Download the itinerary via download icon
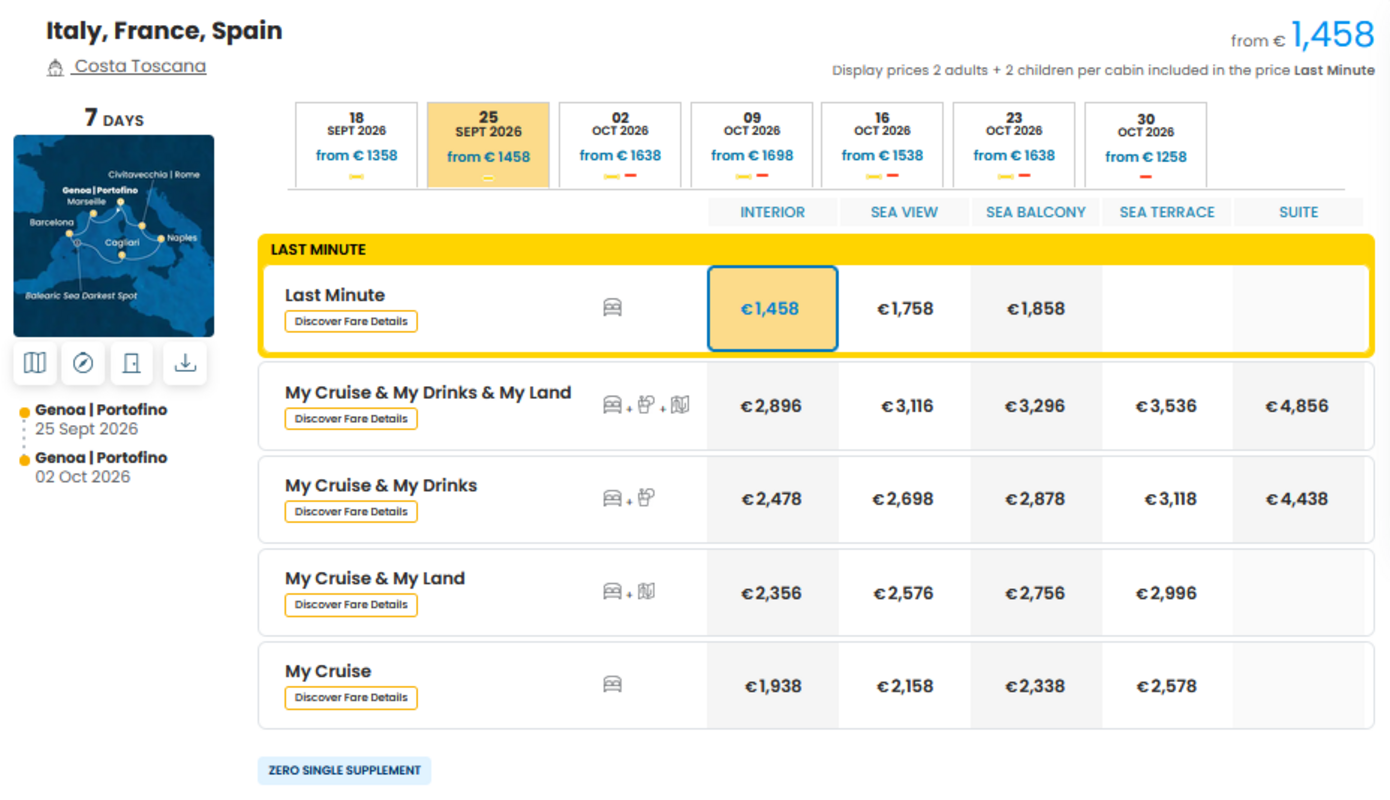1390x800 pixels. coord(185,363)
